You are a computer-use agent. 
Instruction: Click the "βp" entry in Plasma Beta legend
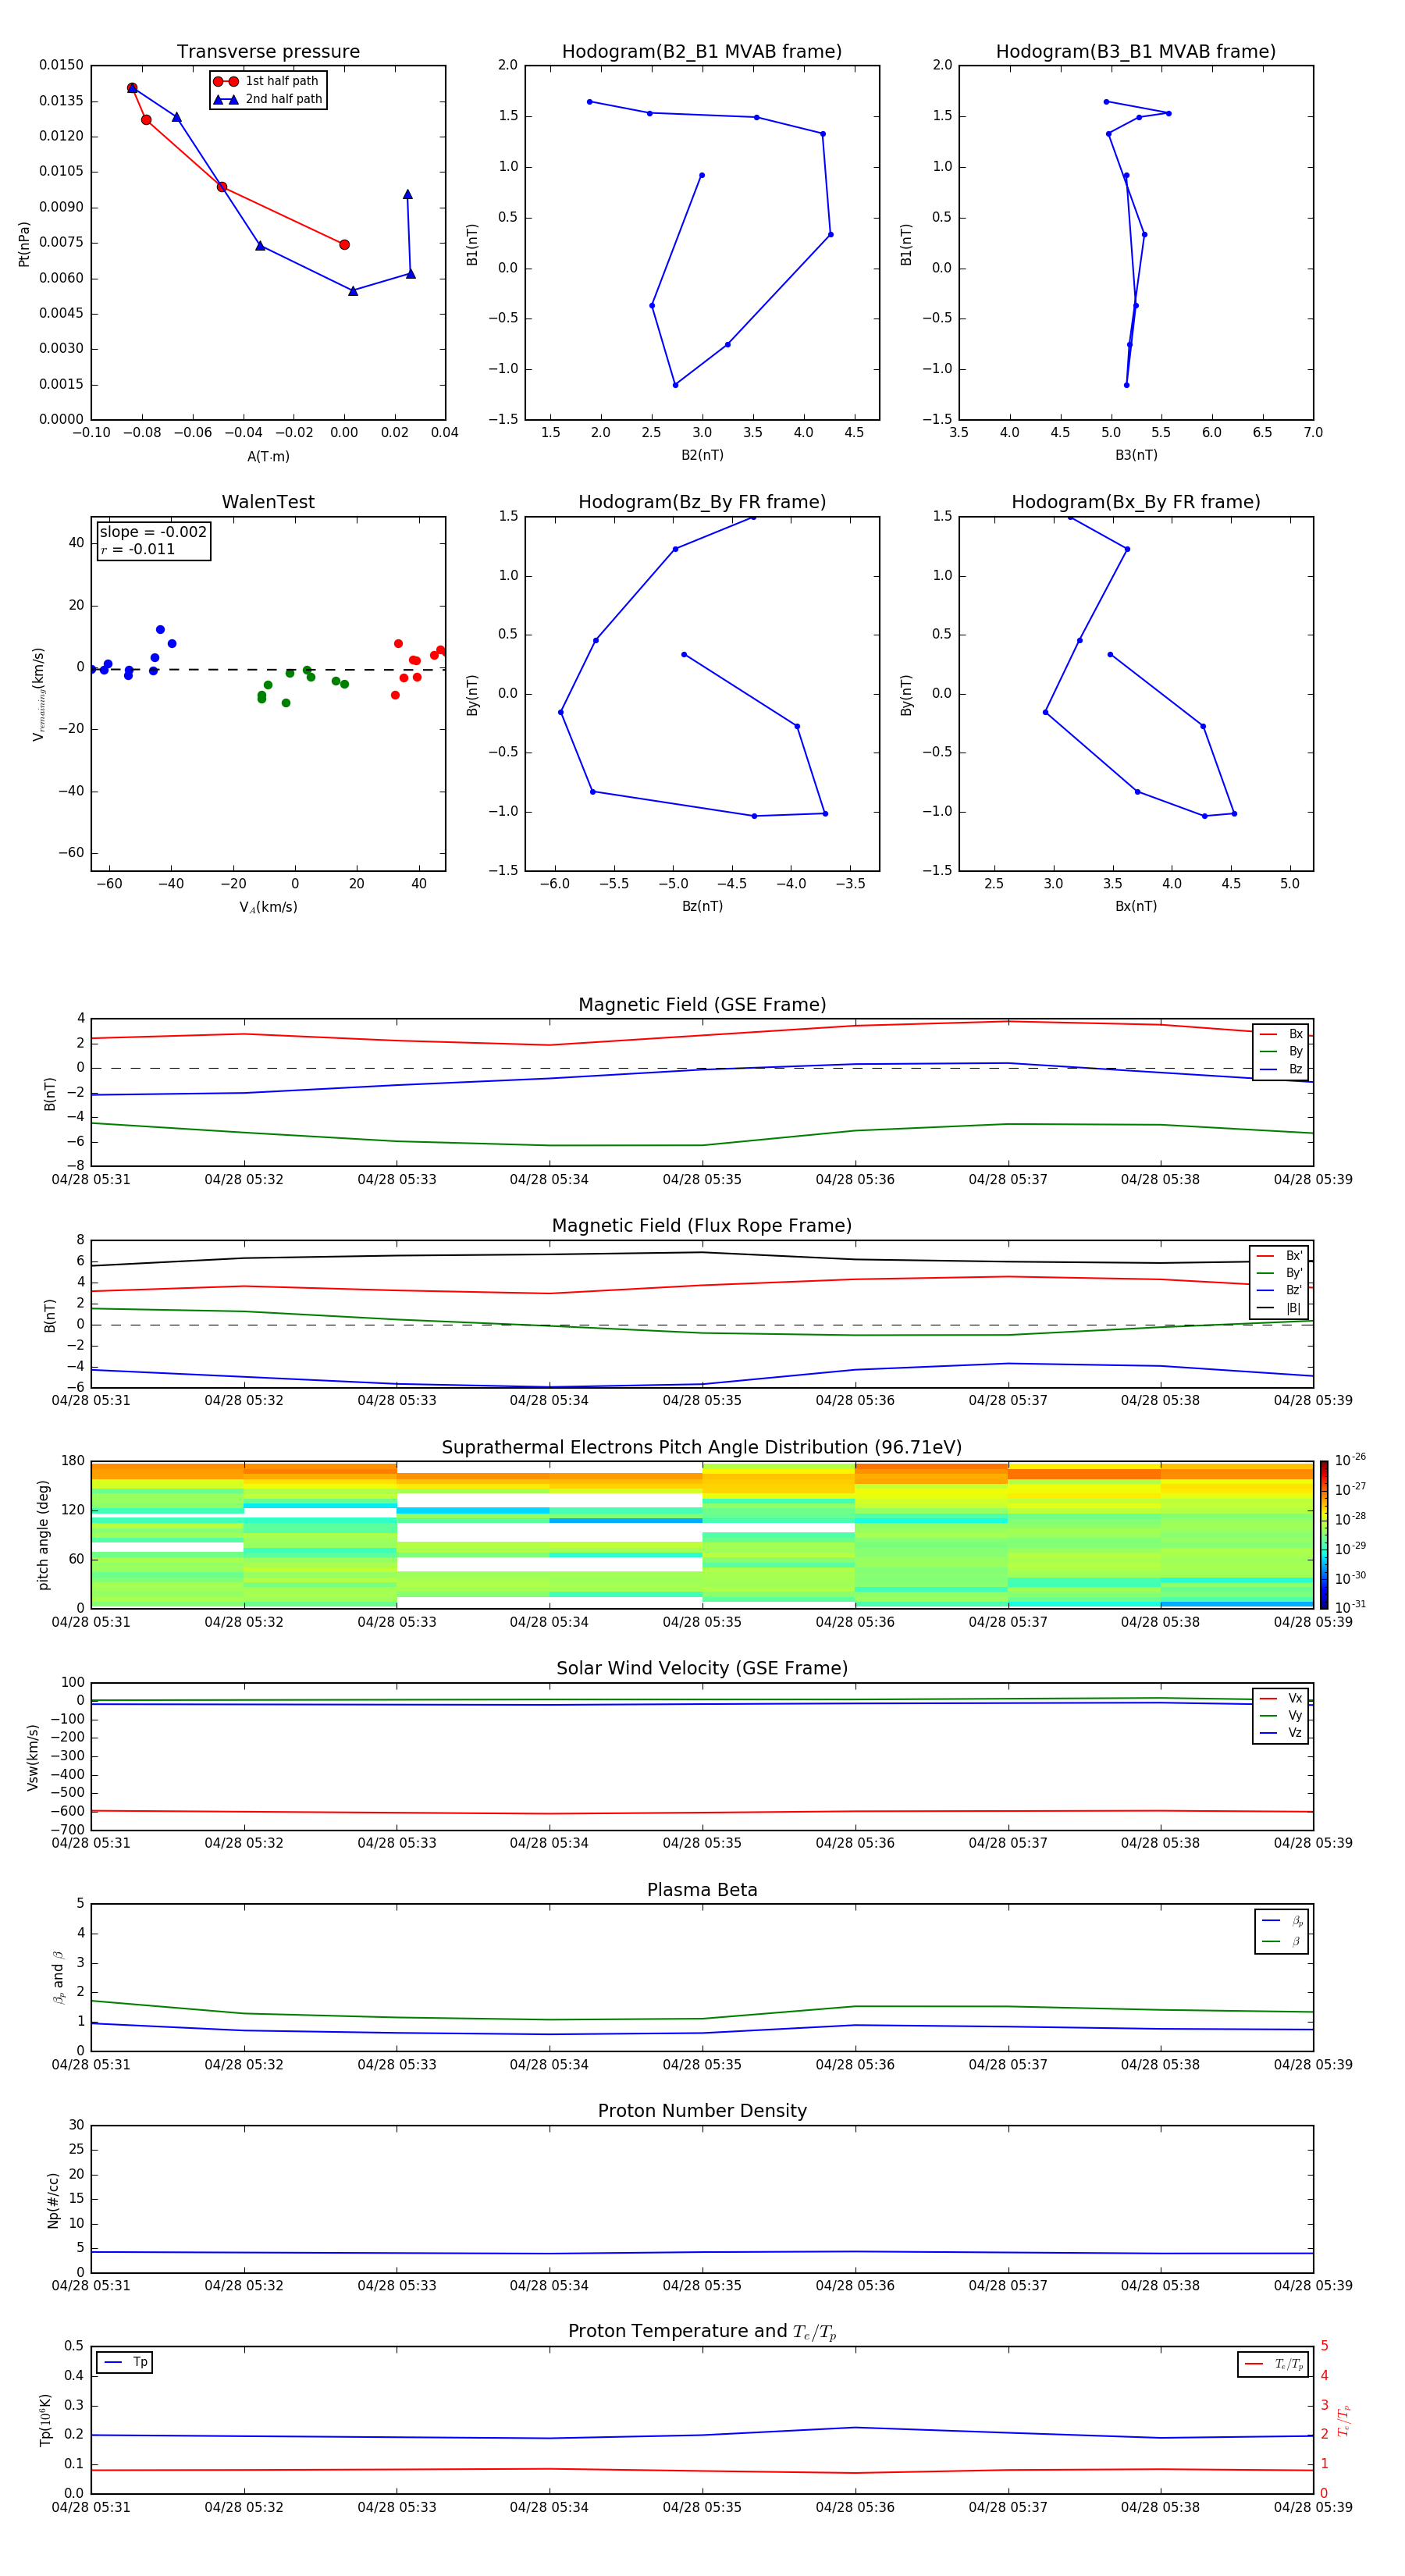pyautogui.click(x=1282, y=1921)
